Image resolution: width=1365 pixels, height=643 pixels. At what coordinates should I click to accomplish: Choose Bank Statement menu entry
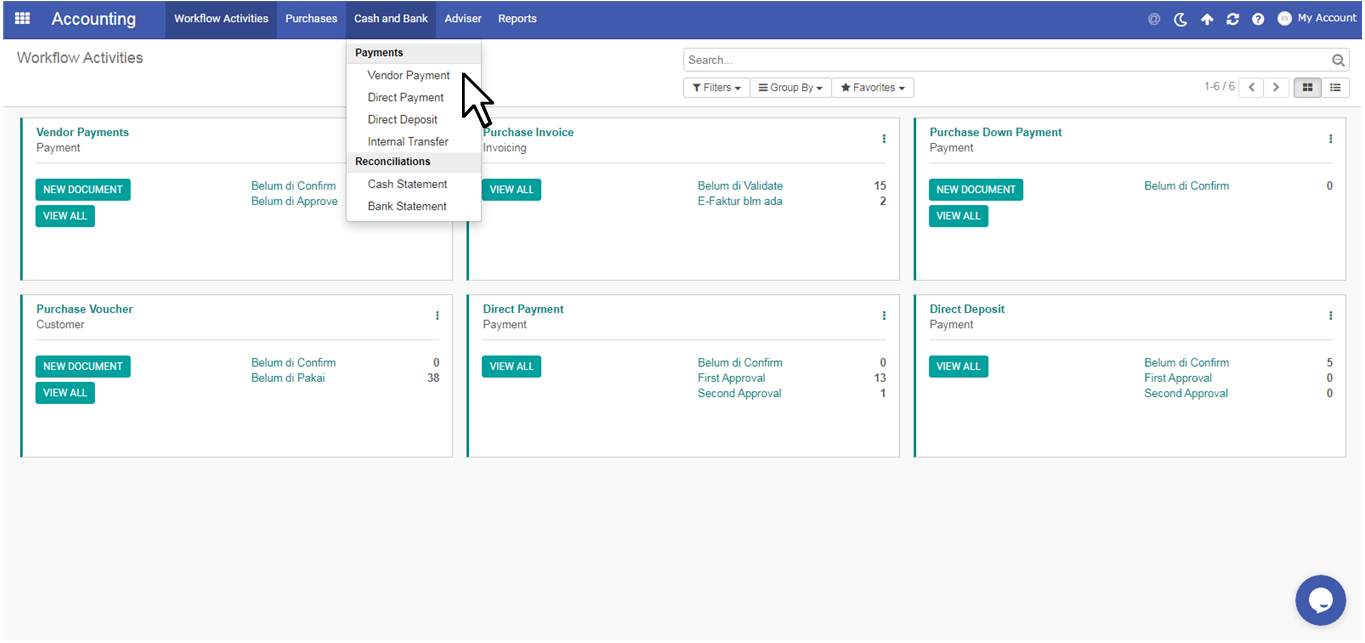click(x=407, y=206)
